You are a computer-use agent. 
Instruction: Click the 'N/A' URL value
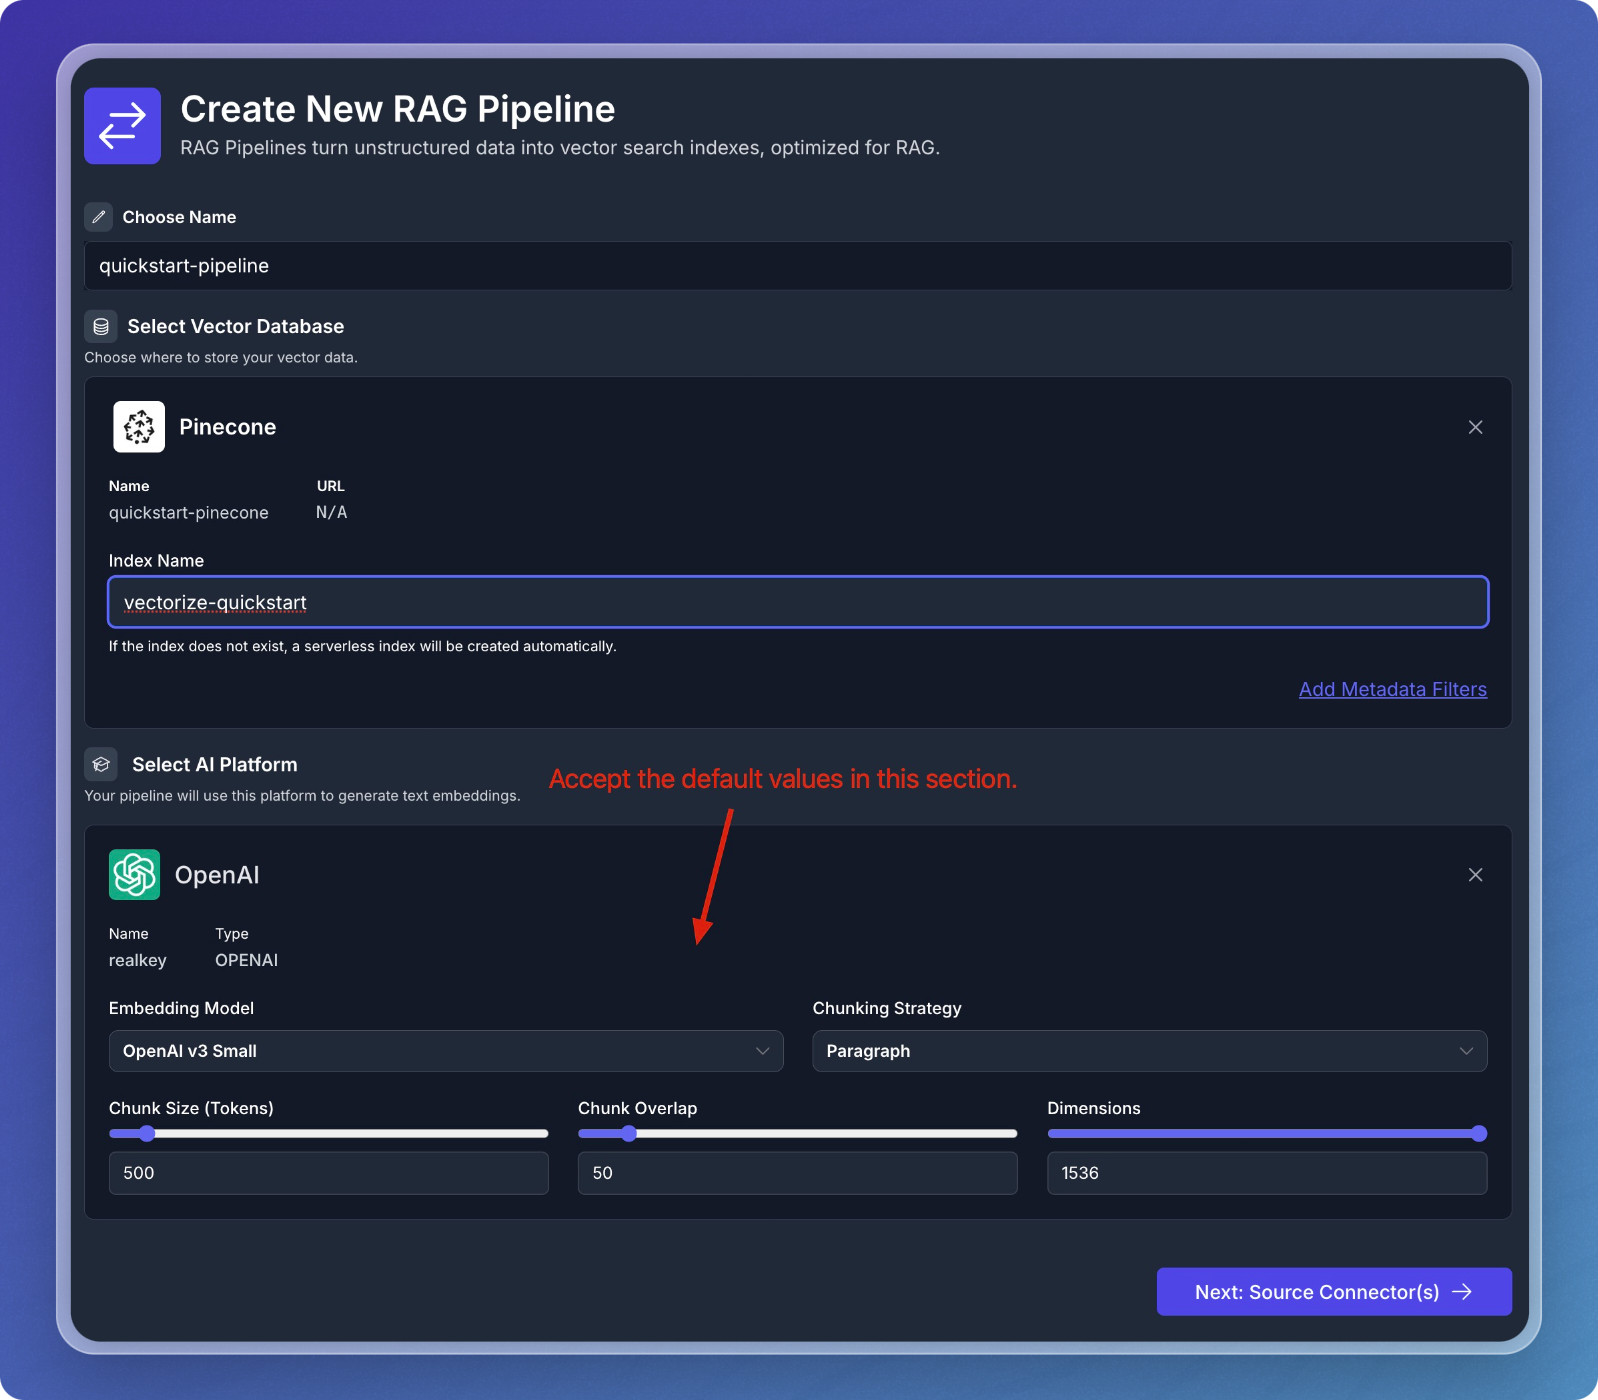pos(332,512)
